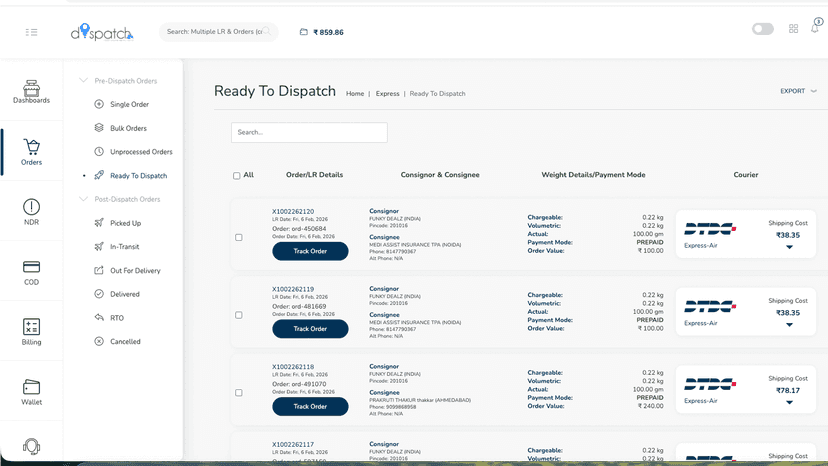828x466 pixels.
Task: Click the Picked Up plane icon
Action: 99,223
